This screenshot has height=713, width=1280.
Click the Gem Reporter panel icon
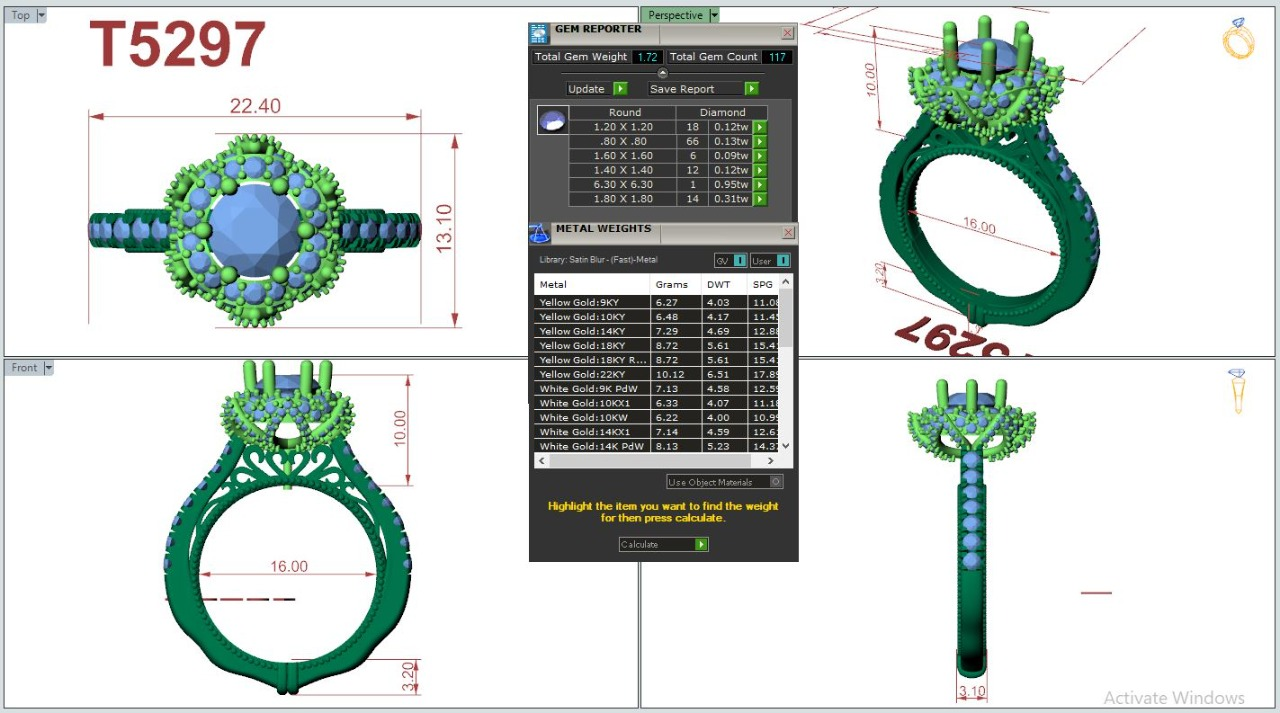539,33
